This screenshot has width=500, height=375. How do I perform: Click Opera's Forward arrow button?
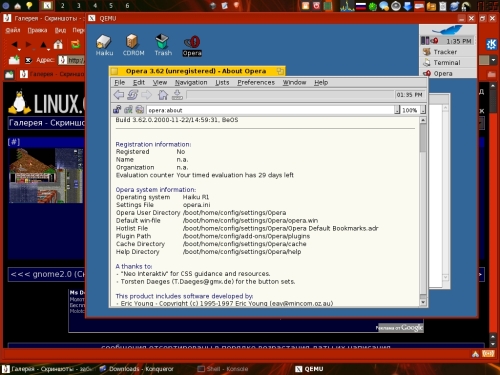point(146,95)
